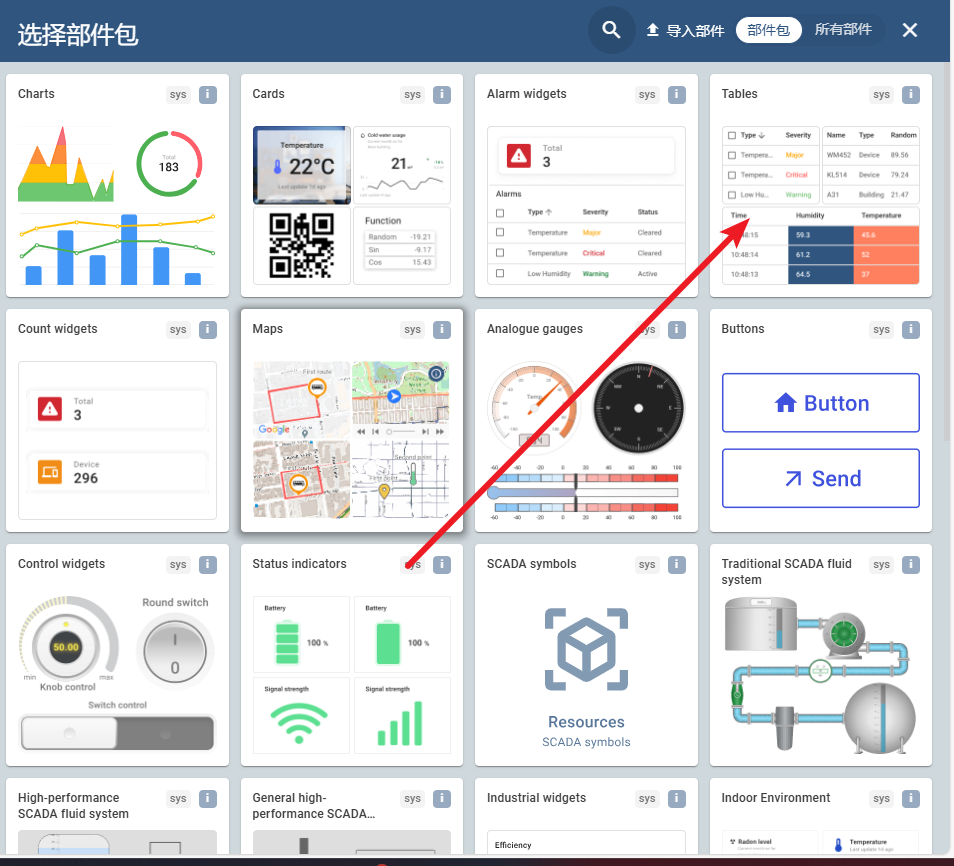
Task: Click the Switch control slider preview
Action: click(x=117, y=732)
